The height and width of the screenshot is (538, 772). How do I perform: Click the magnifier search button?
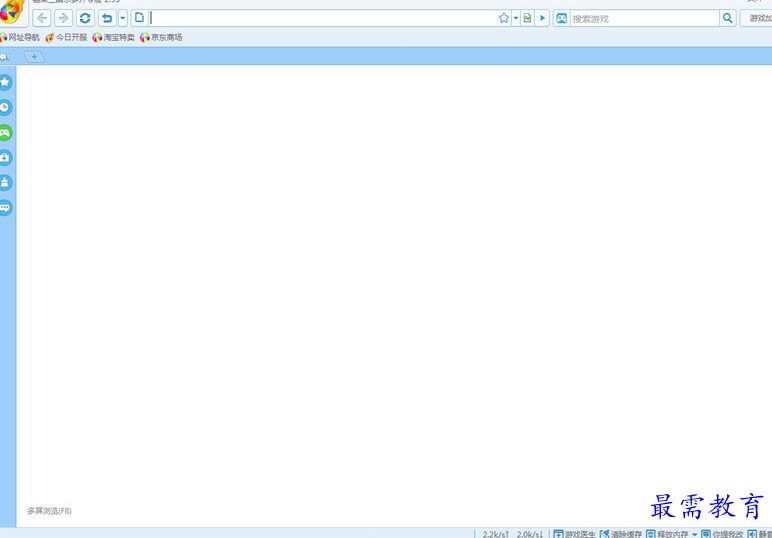[727, 18]
